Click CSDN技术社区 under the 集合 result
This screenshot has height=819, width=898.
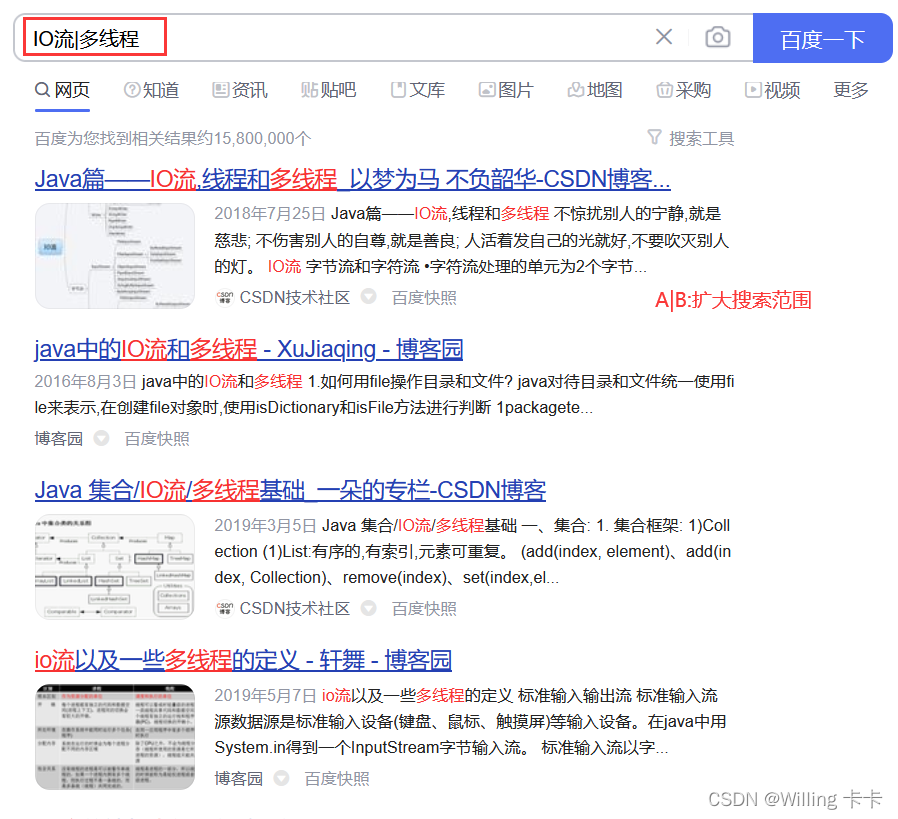click(294, 609)
